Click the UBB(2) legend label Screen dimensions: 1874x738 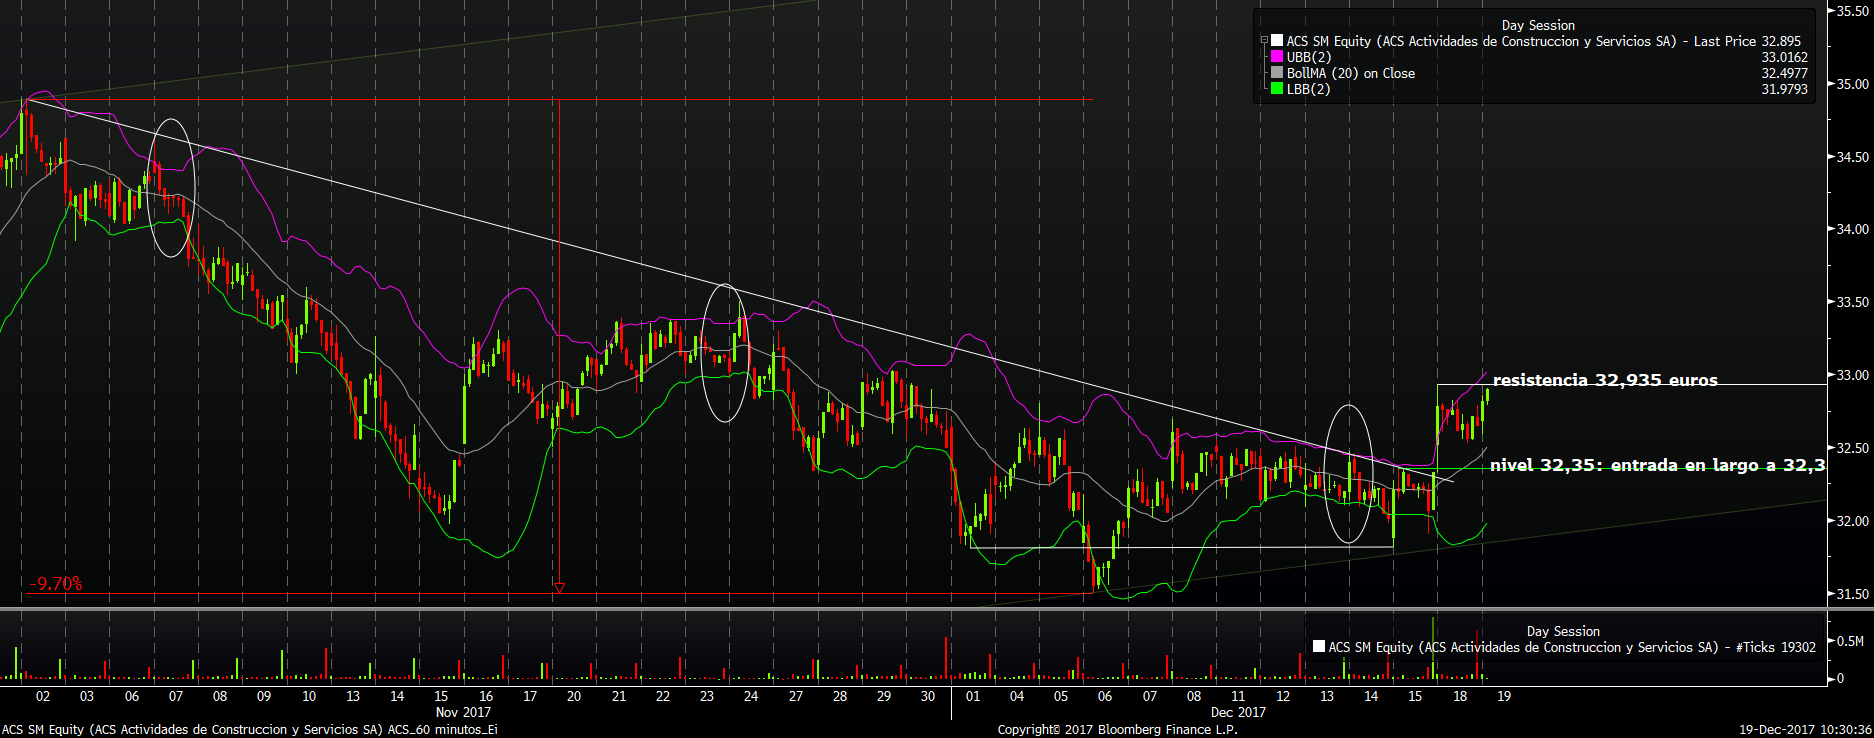(x=1308, y=57)
